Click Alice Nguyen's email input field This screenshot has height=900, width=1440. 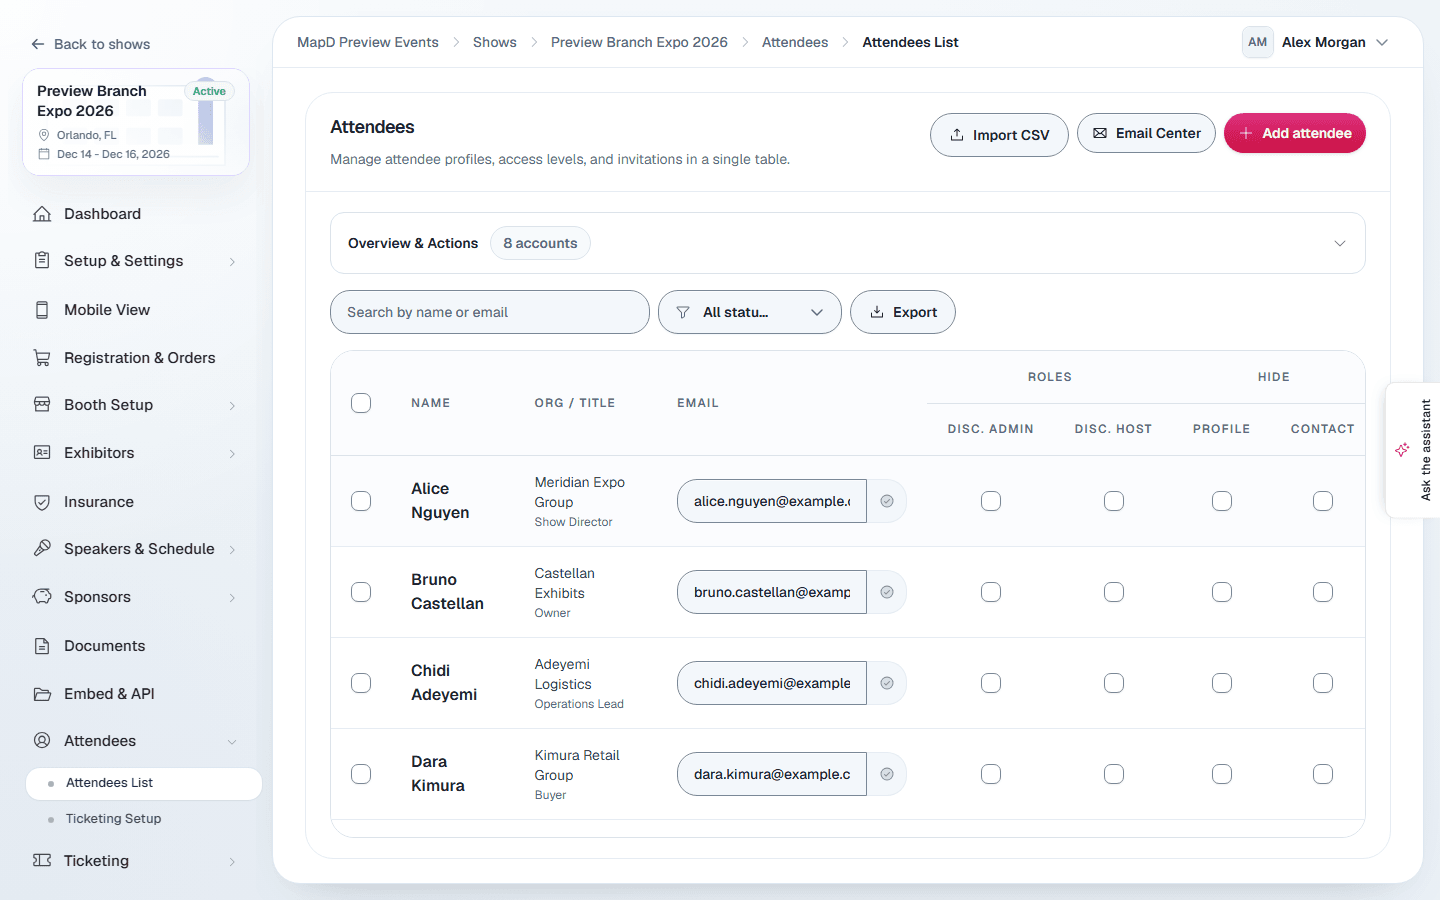772,501
